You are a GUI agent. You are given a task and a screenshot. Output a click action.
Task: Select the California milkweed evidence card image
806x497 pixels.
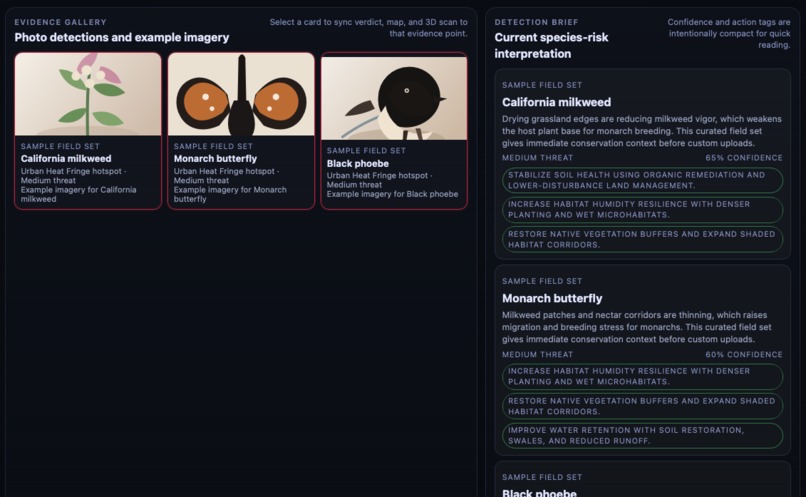coord(88,95)
